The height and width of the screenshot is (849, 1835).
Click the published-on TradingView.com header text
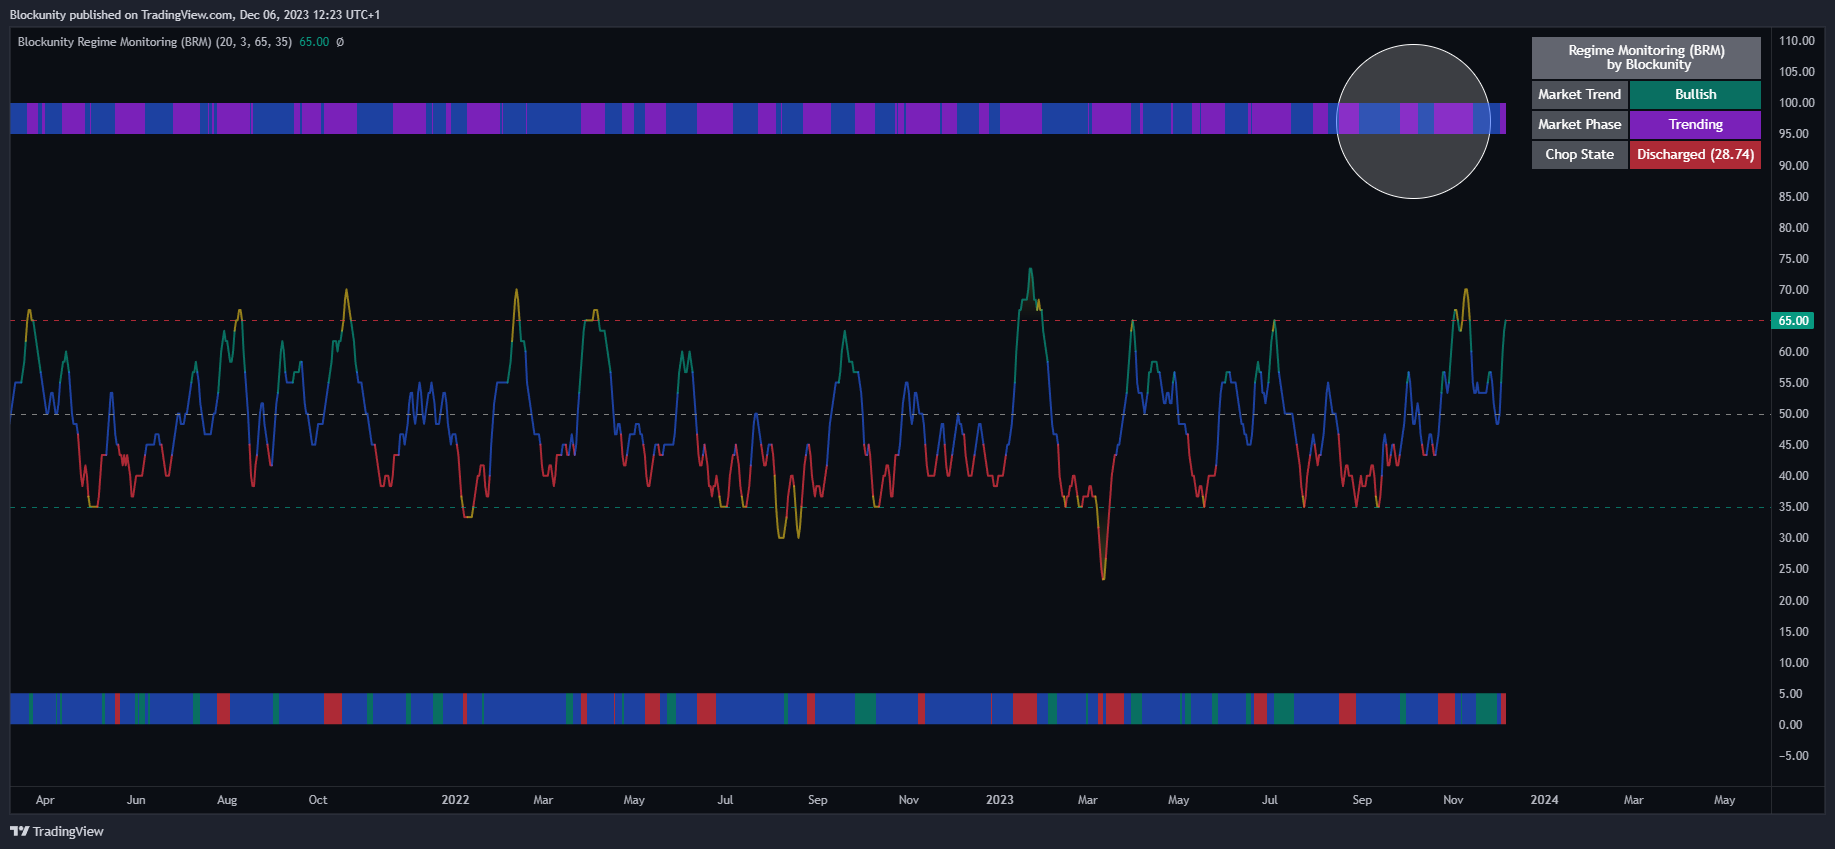195,15
